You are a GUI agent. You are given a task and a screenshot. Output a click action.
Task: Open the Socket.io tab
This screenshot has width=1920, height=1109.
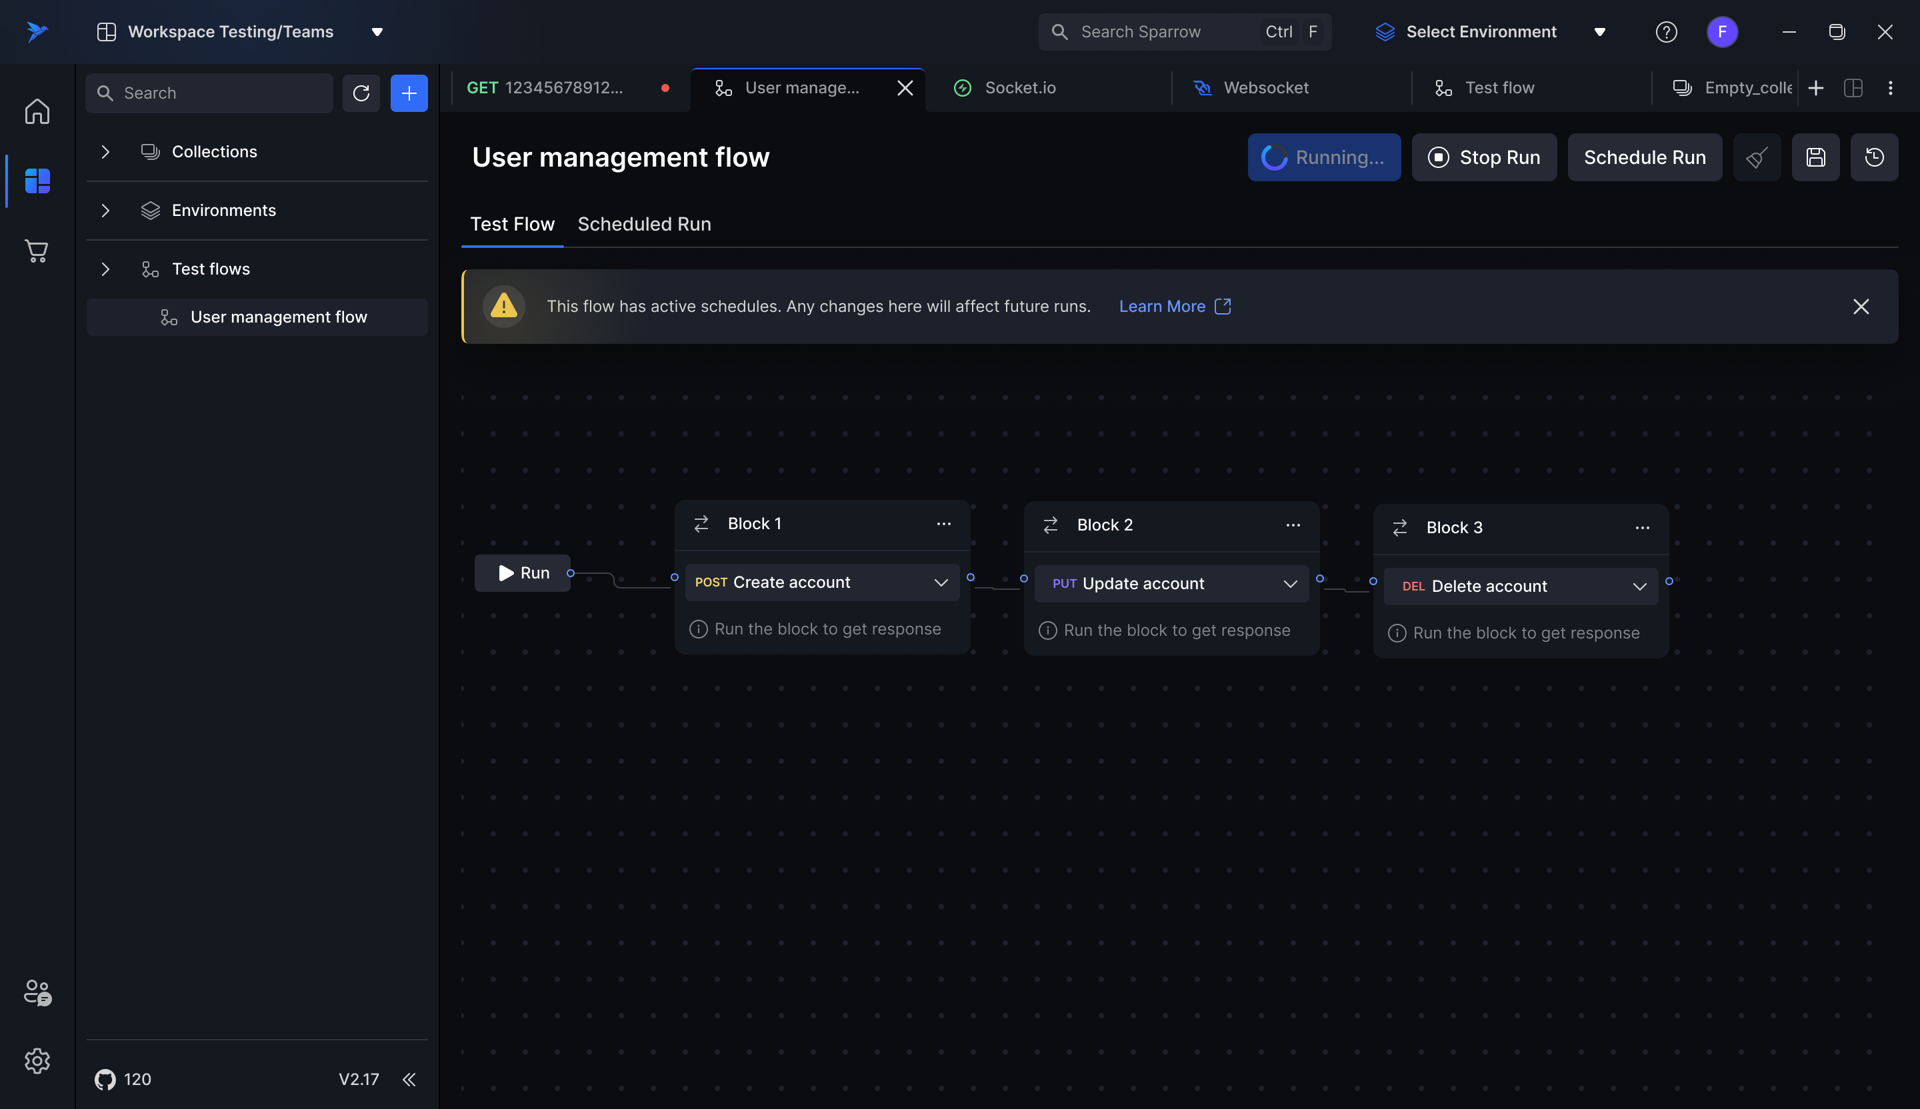tap(1019, 88)
